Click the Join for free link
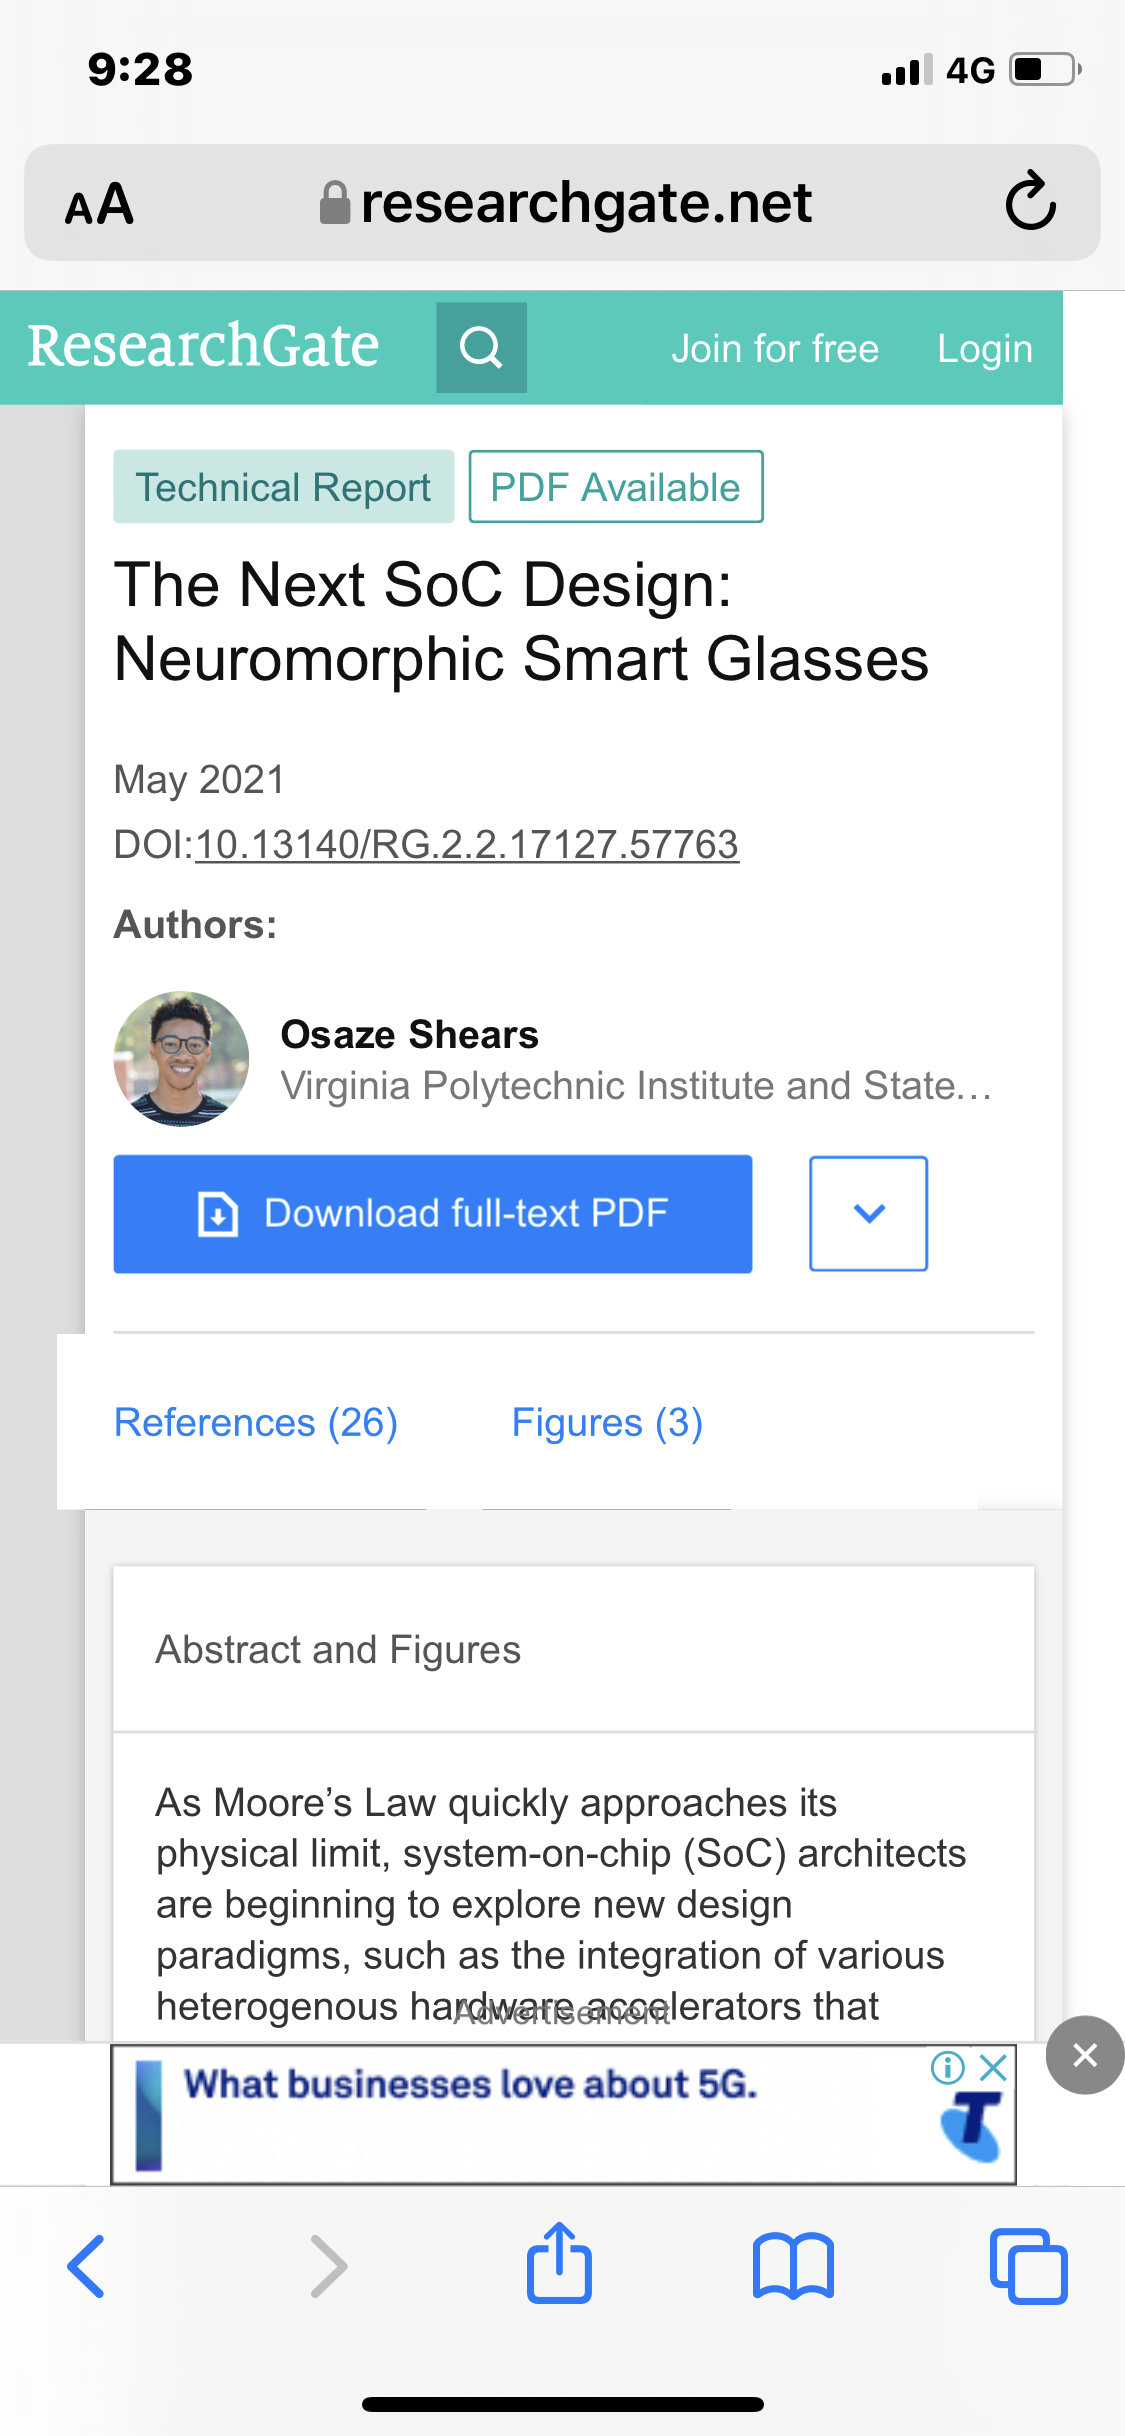The image size is (1125, 2436). [x=775, y=349]
